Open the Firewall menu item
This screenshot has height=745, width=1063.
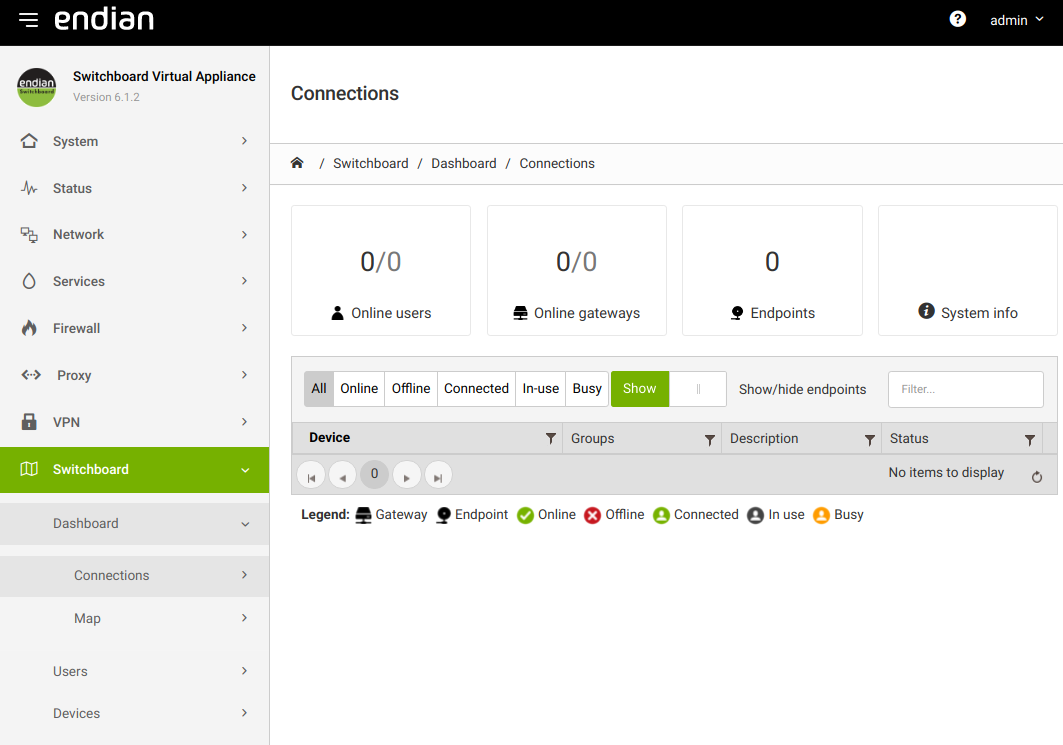click(134, 328)
